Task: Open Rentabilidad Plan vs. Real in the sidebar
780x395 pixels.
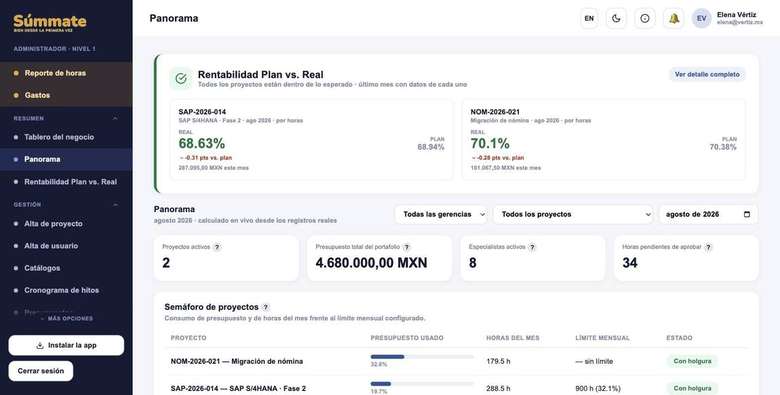Action: (66, 182)
